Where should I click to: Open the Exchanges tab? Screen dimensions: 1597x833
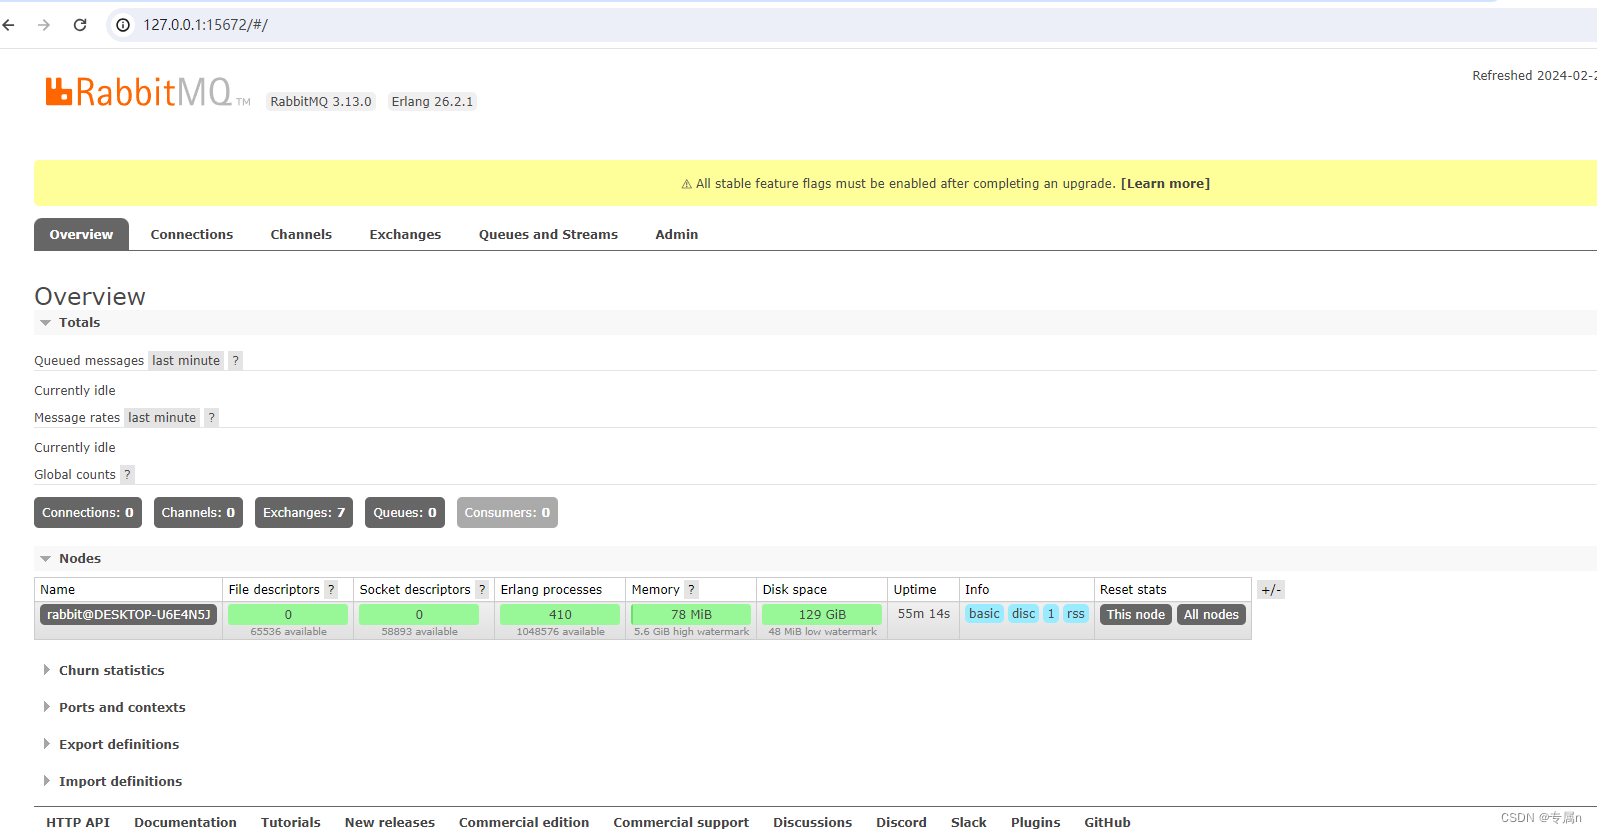(x=405, y=235)
